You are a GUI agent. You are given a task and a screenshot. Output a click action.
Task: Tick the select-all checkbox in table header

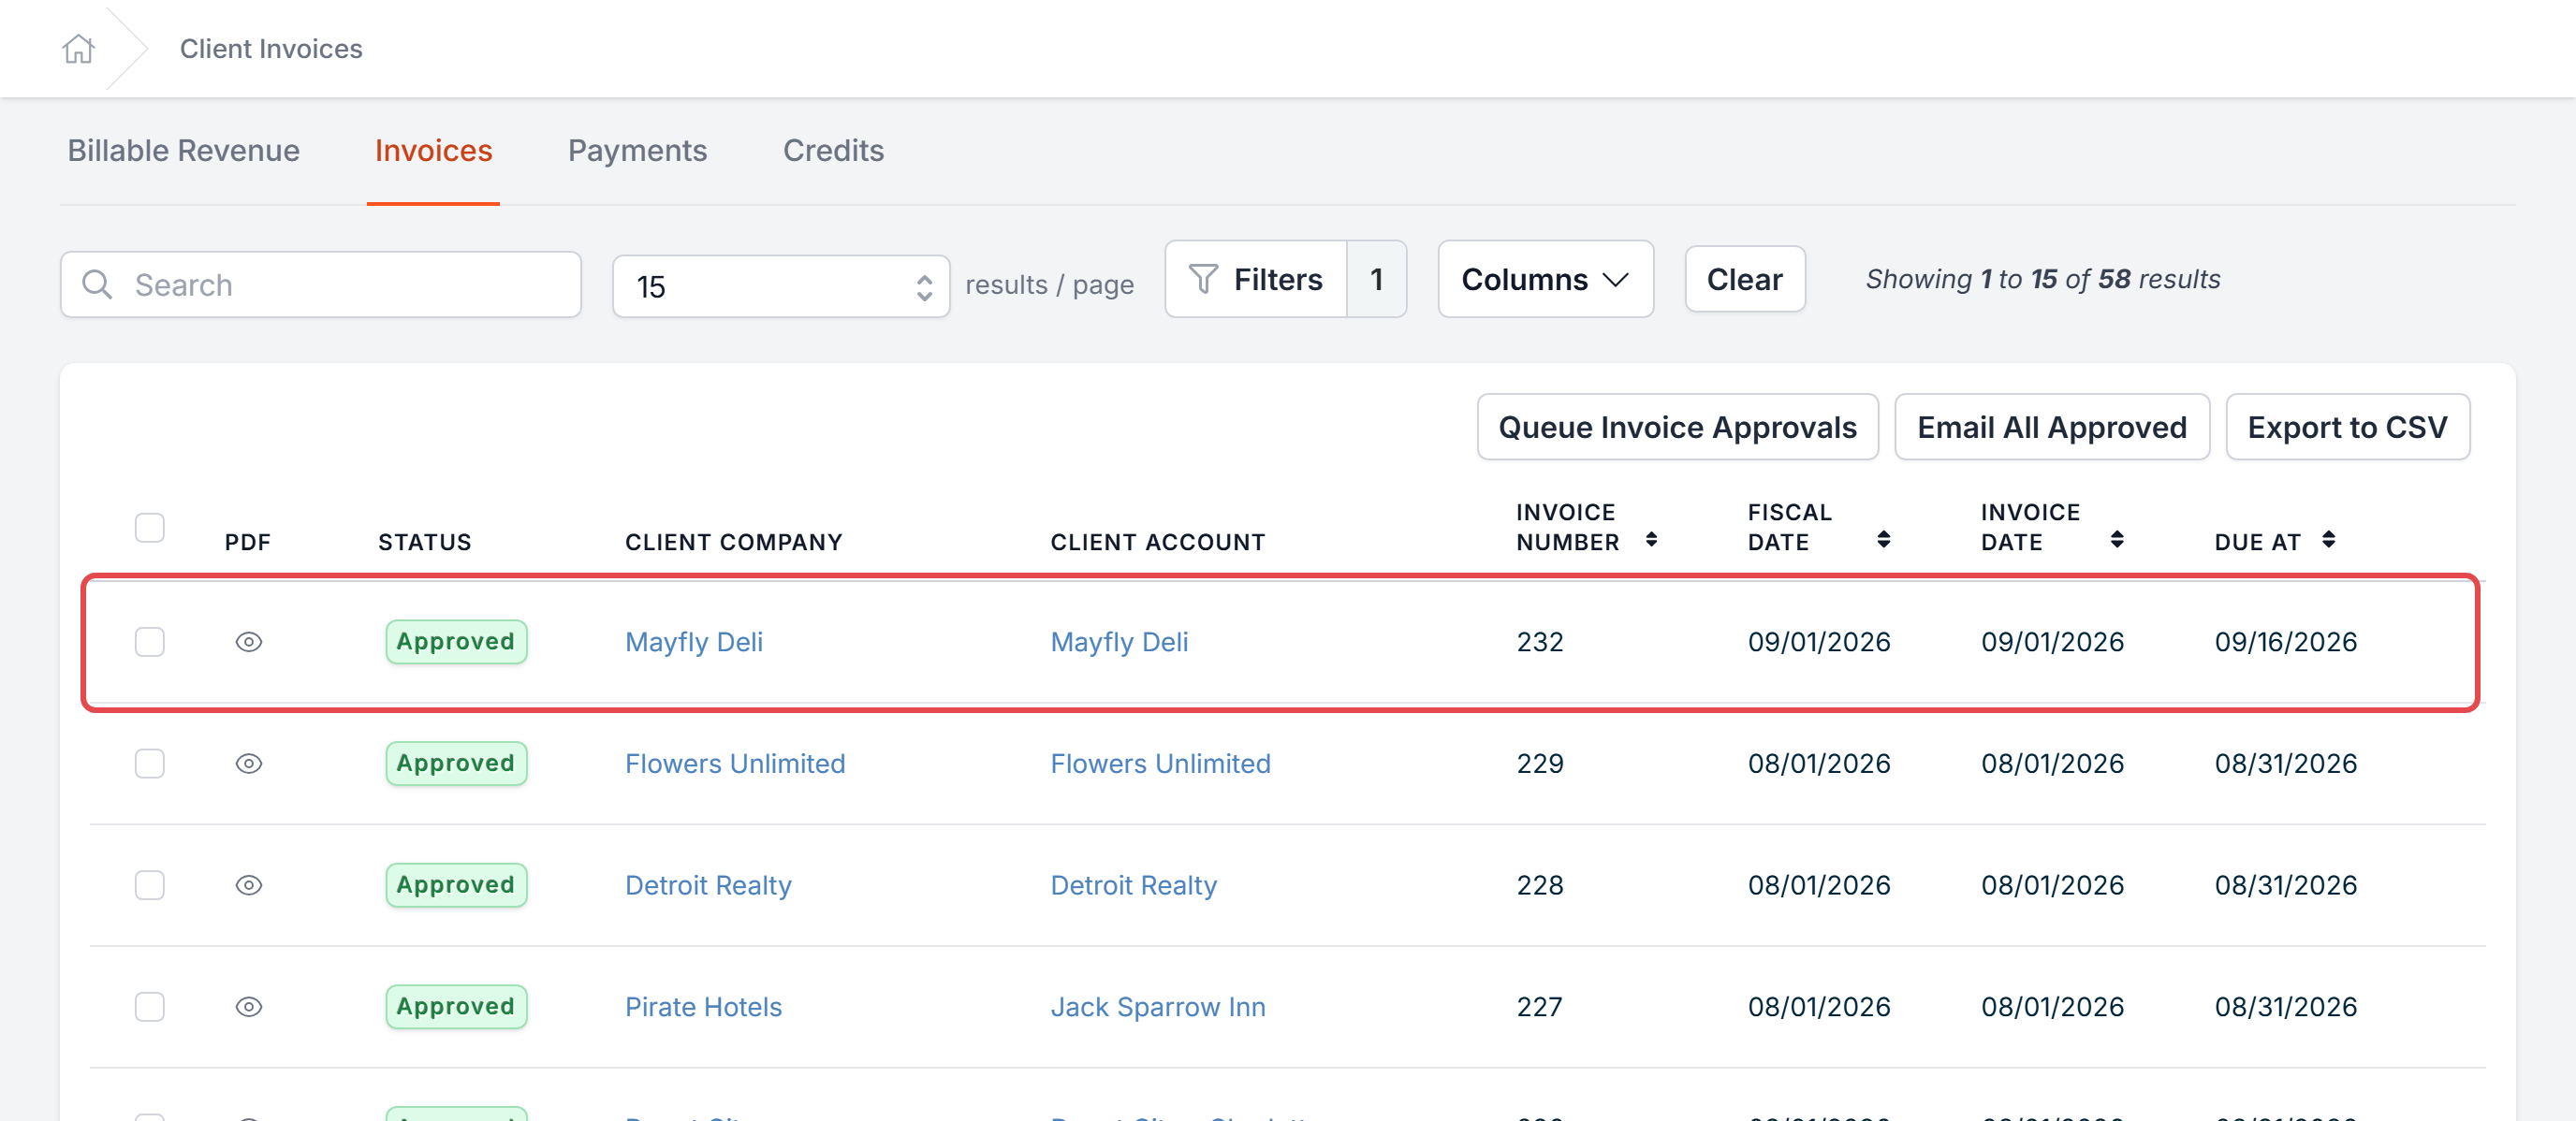click(x=150, y=527)
